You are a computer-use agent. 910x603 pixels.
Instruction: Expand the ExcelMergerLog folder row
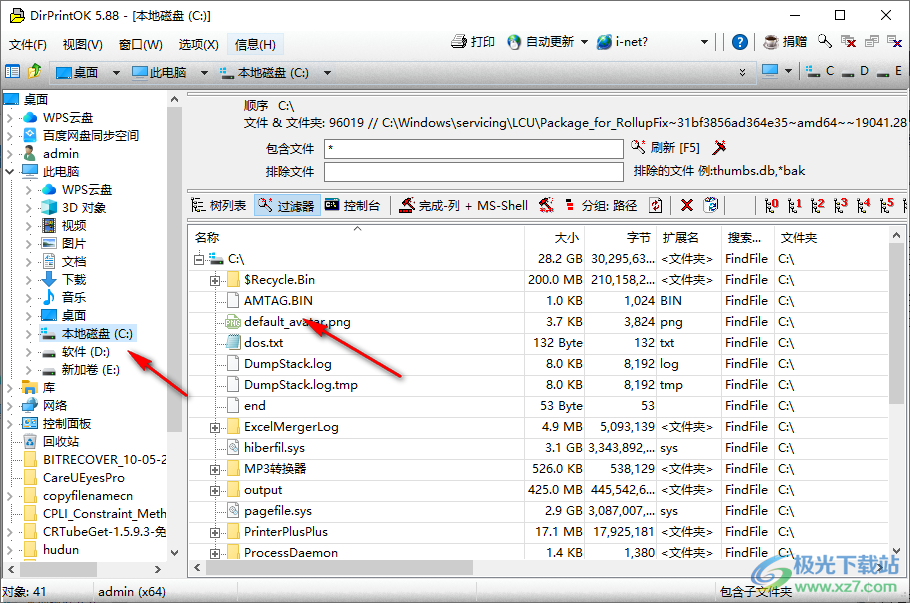coord(215,428)
